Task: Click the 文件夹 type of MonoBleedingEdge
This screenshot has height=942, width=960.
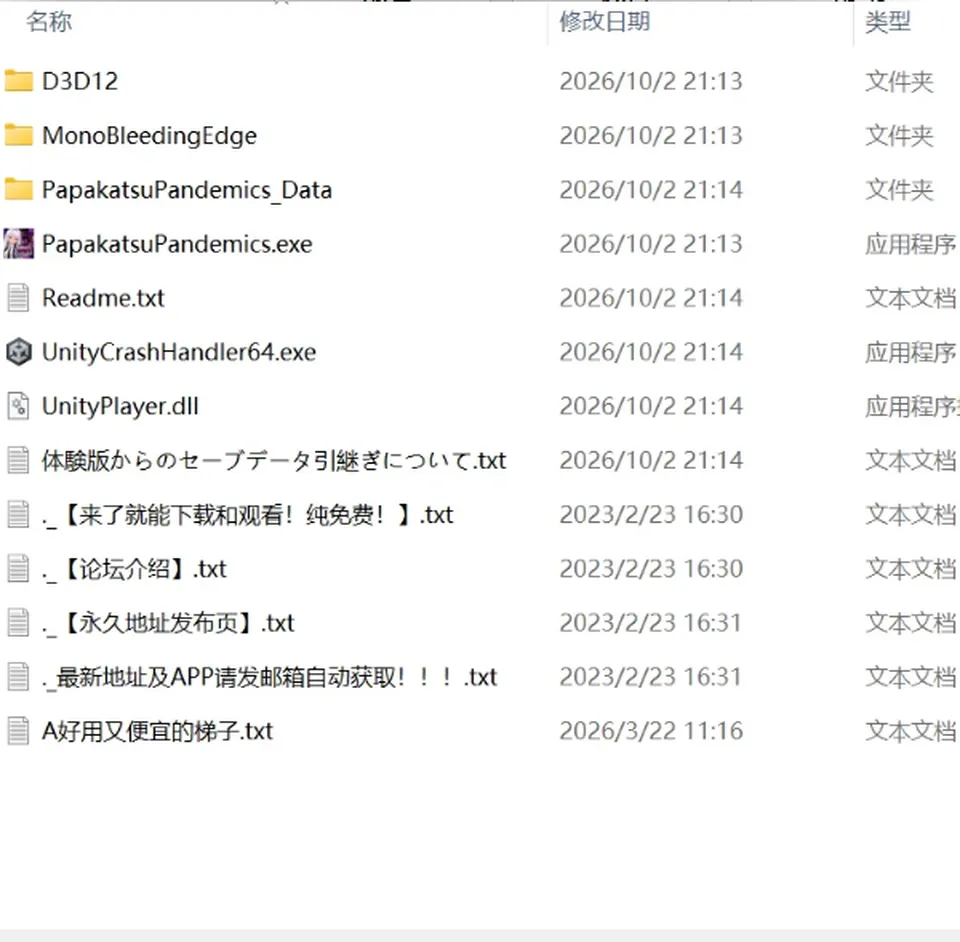Action: click(899, 136)
